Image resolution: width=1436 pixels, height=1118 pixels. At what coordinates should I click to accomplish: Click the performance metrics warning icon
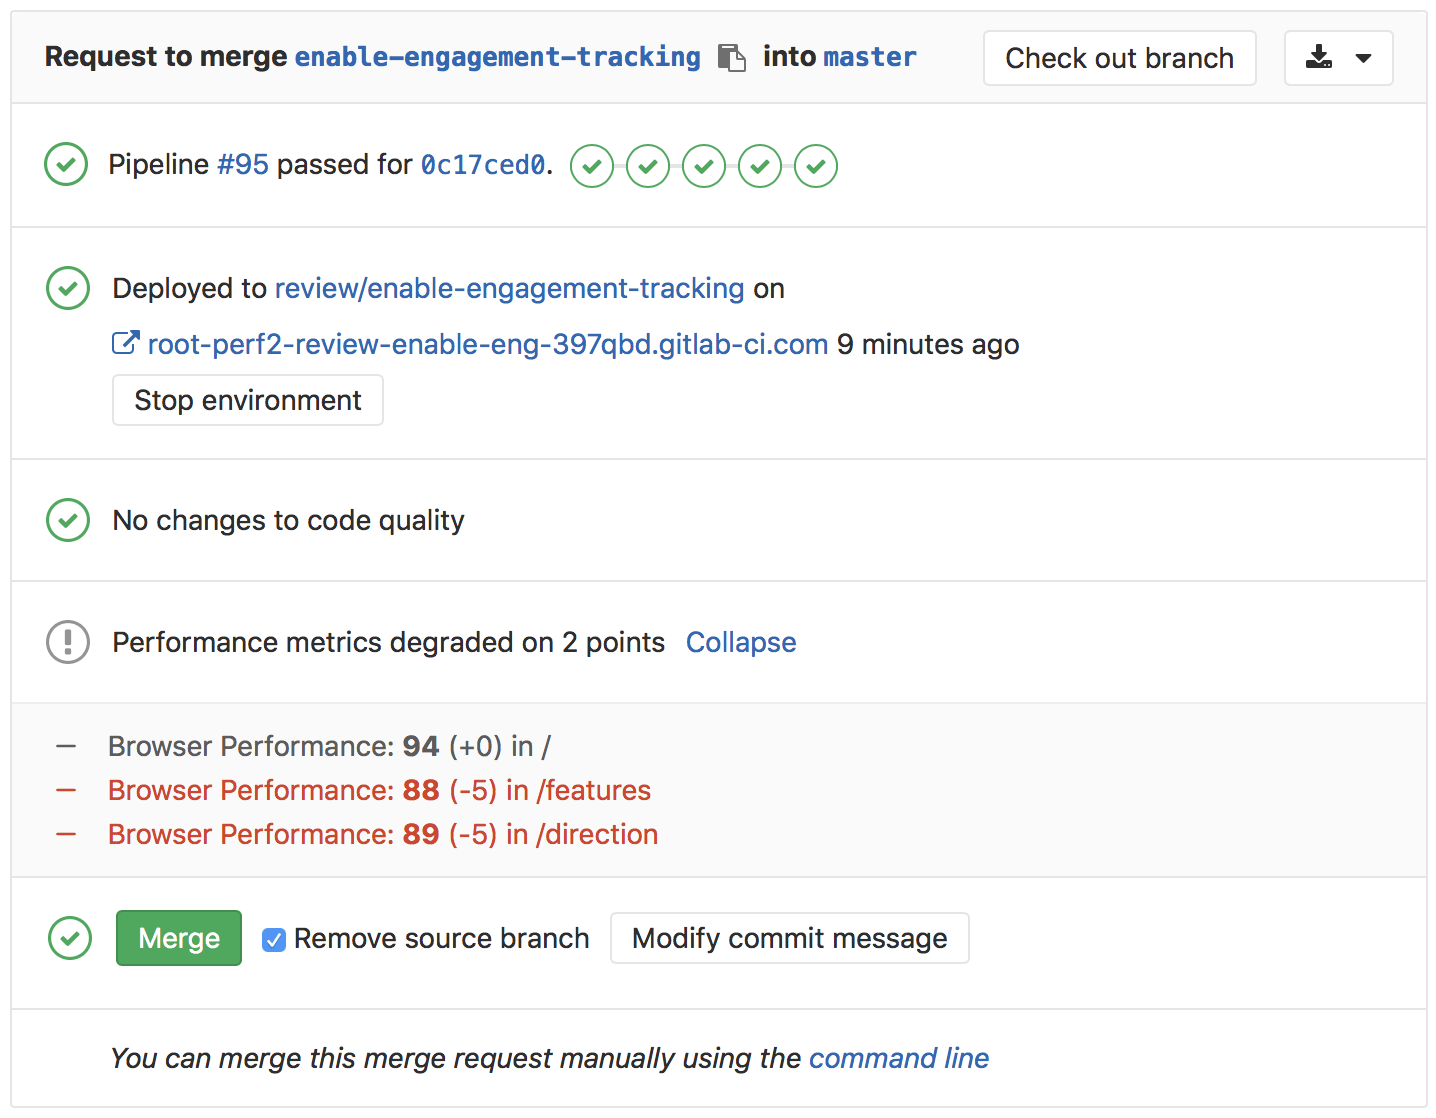coord(67,642)
